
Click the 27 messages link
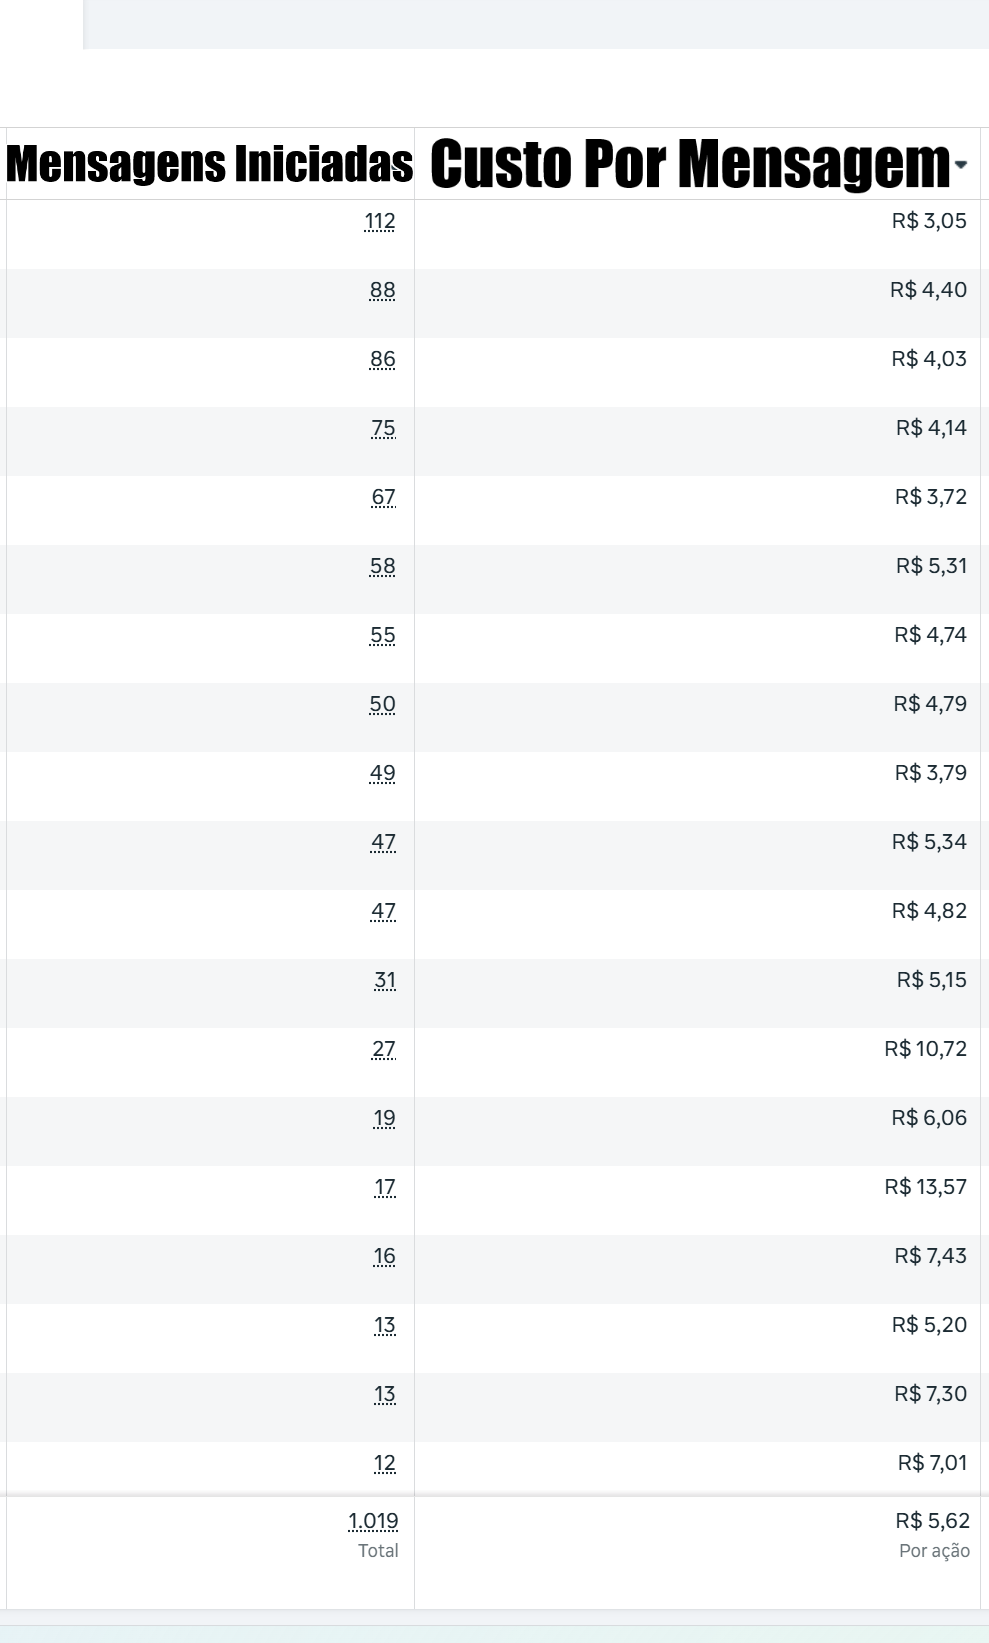383,1049
